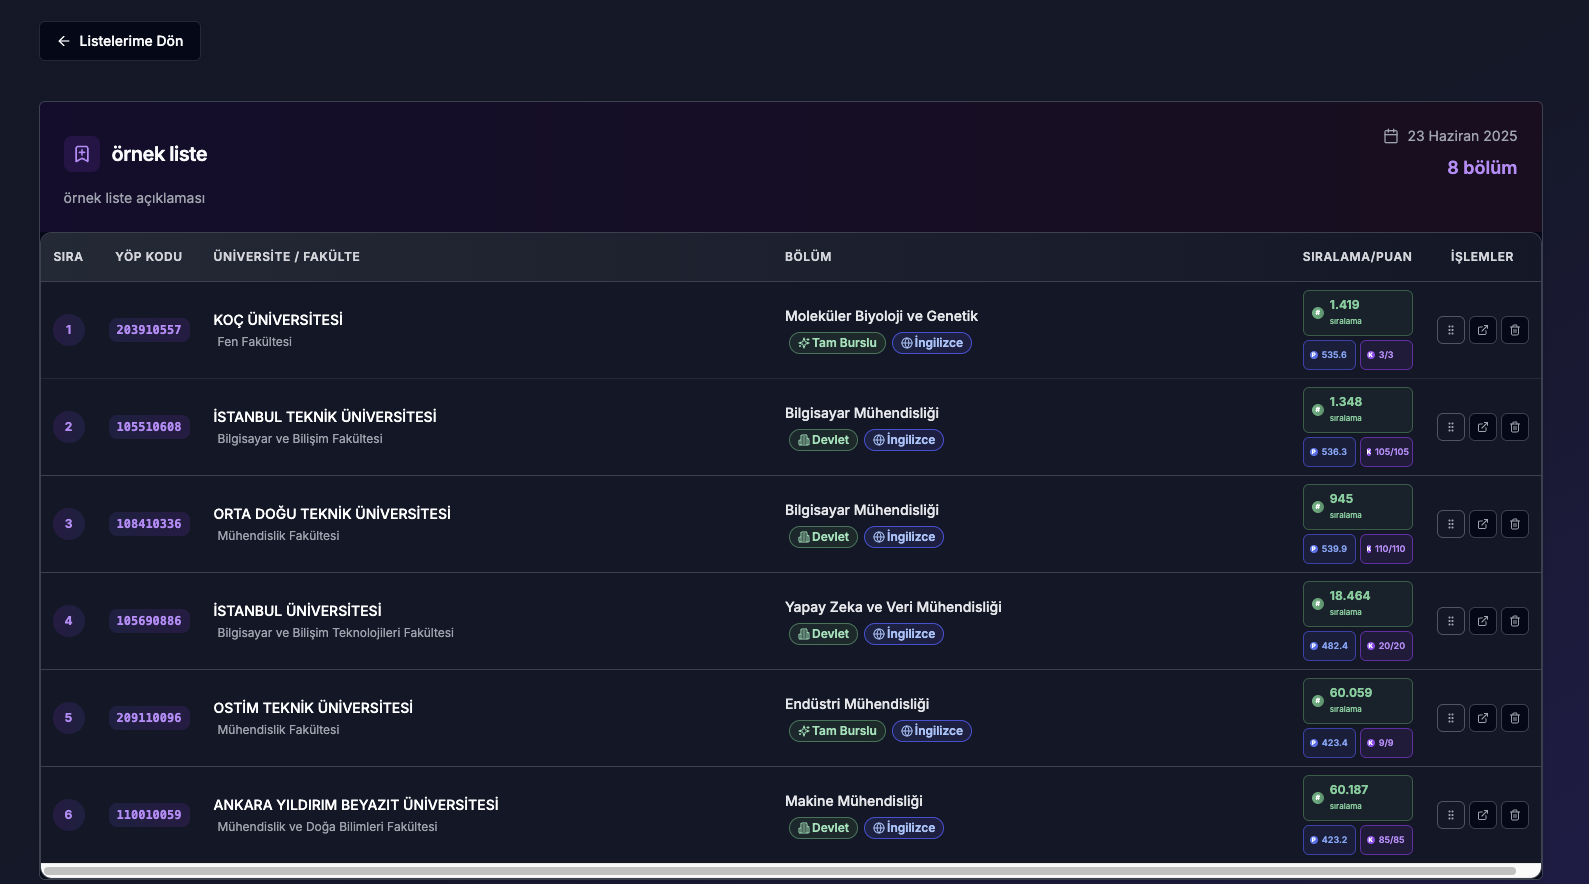This screenshot has height=884, width=1589.
Task: Go back with Listelerime Dön button
Action: tap(120, 41)
